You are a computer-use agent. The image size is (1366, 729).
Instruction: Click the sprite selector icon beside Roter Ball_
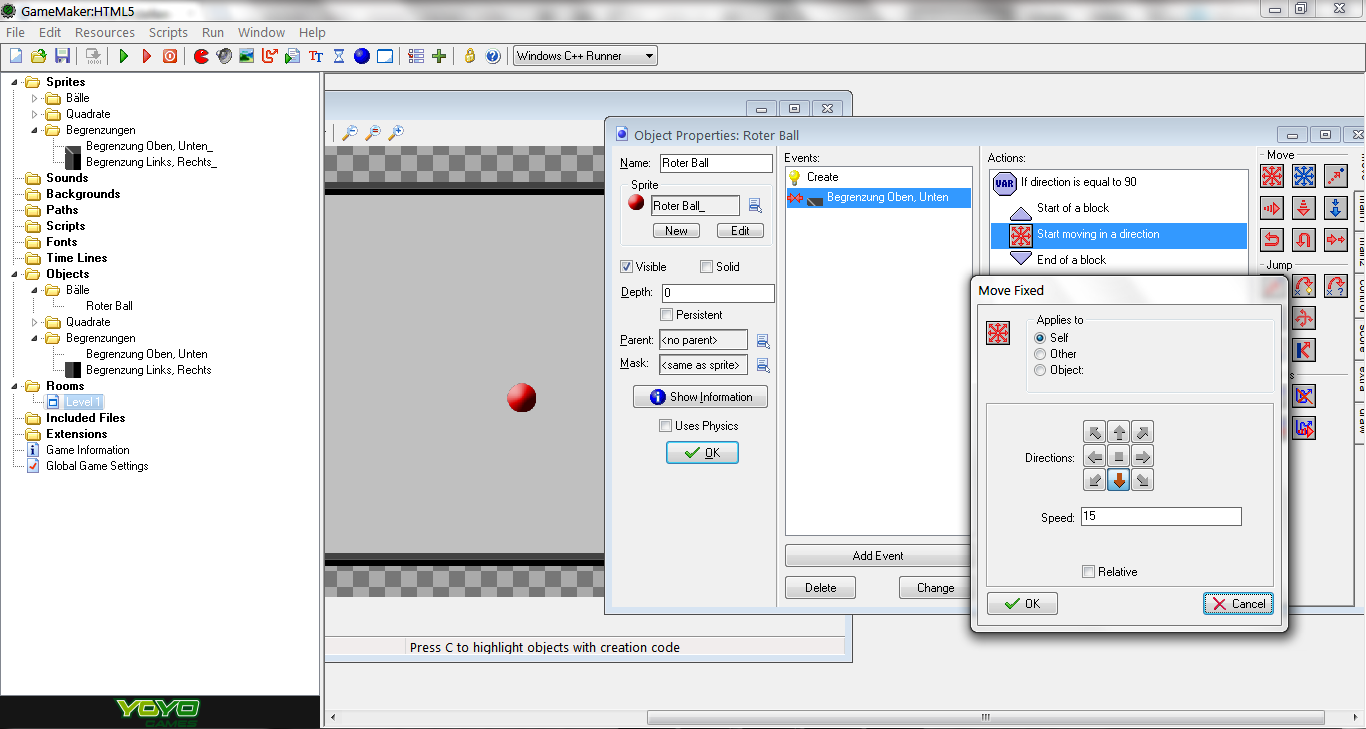coord(755,206)
